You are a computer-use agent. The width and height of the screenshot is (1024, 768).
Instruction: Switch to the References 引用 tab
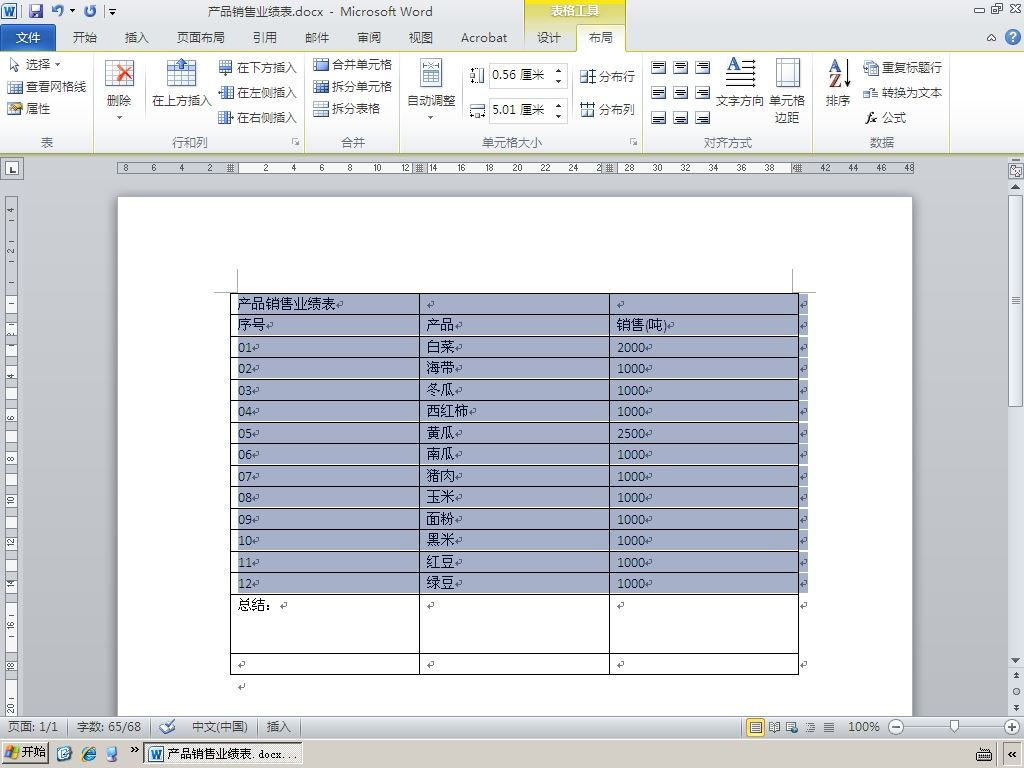pyautogui.click(x=264, y=38)
